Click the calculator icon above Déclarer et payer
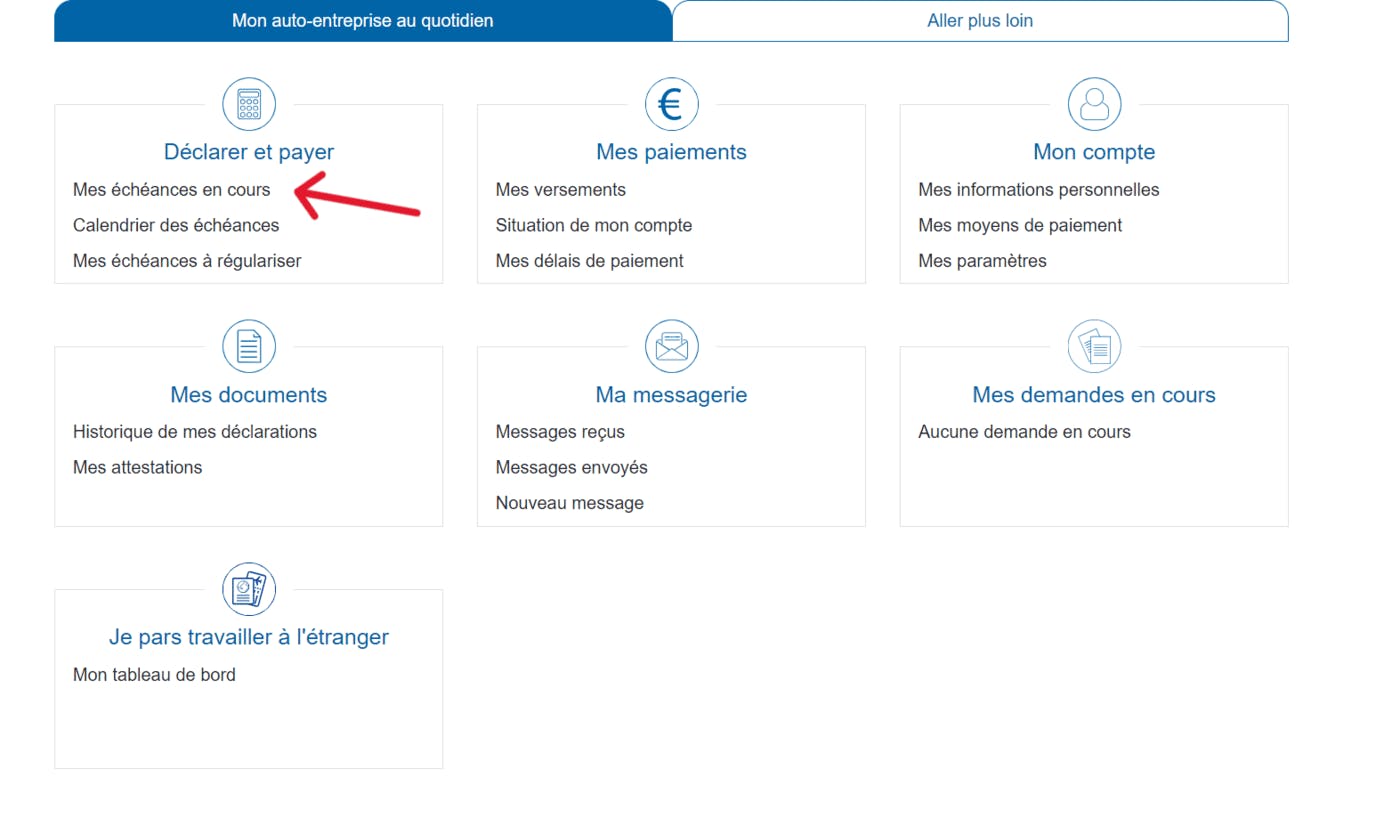 [248, 103]
